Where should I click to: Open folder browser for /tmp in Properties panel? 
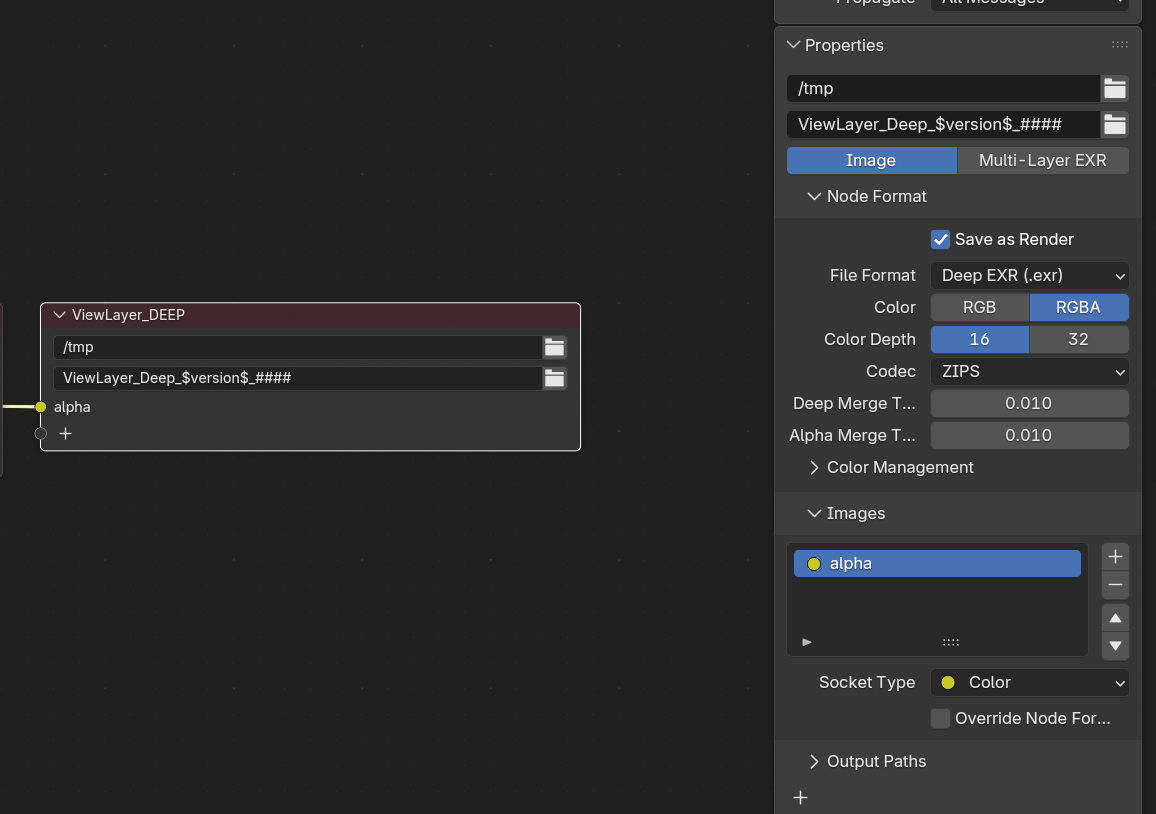point(1114,88)
